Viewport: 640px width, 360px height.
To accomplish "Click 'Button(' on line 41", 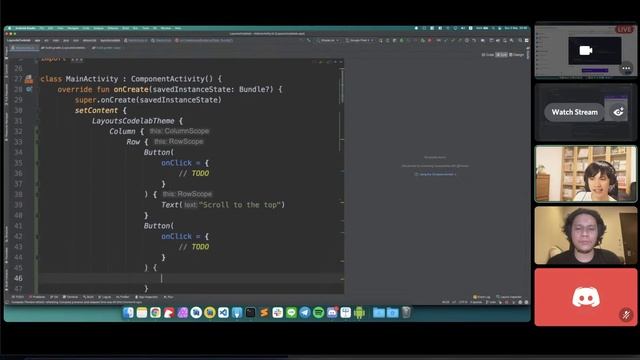I will (x=158, y=226).
